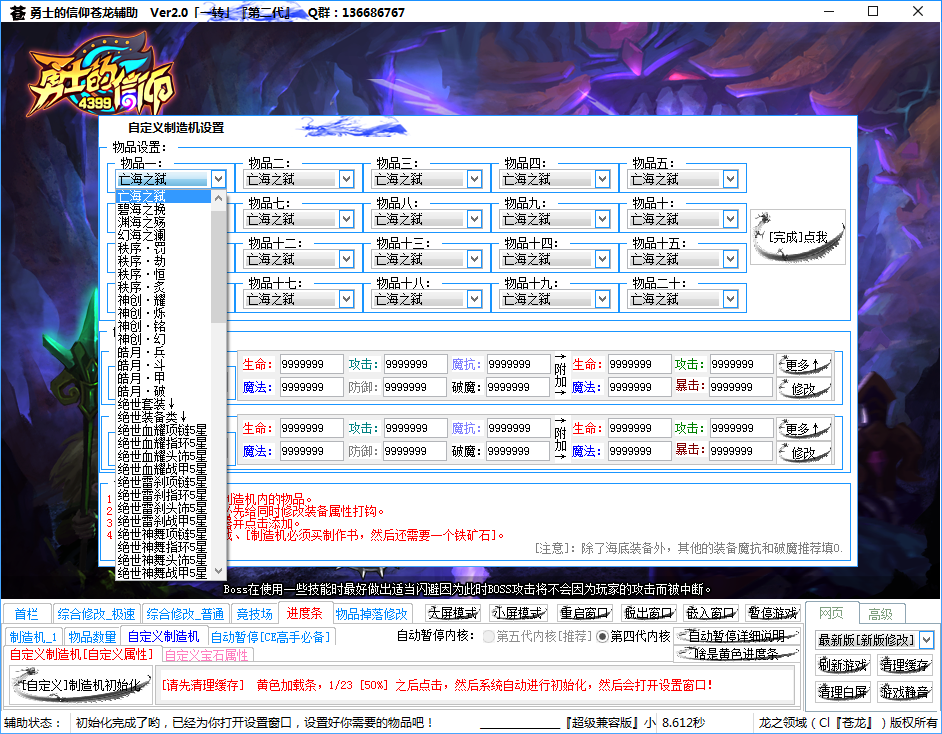Expand the 物品七 combo box

pyautogui.click(x=347, y=219)
